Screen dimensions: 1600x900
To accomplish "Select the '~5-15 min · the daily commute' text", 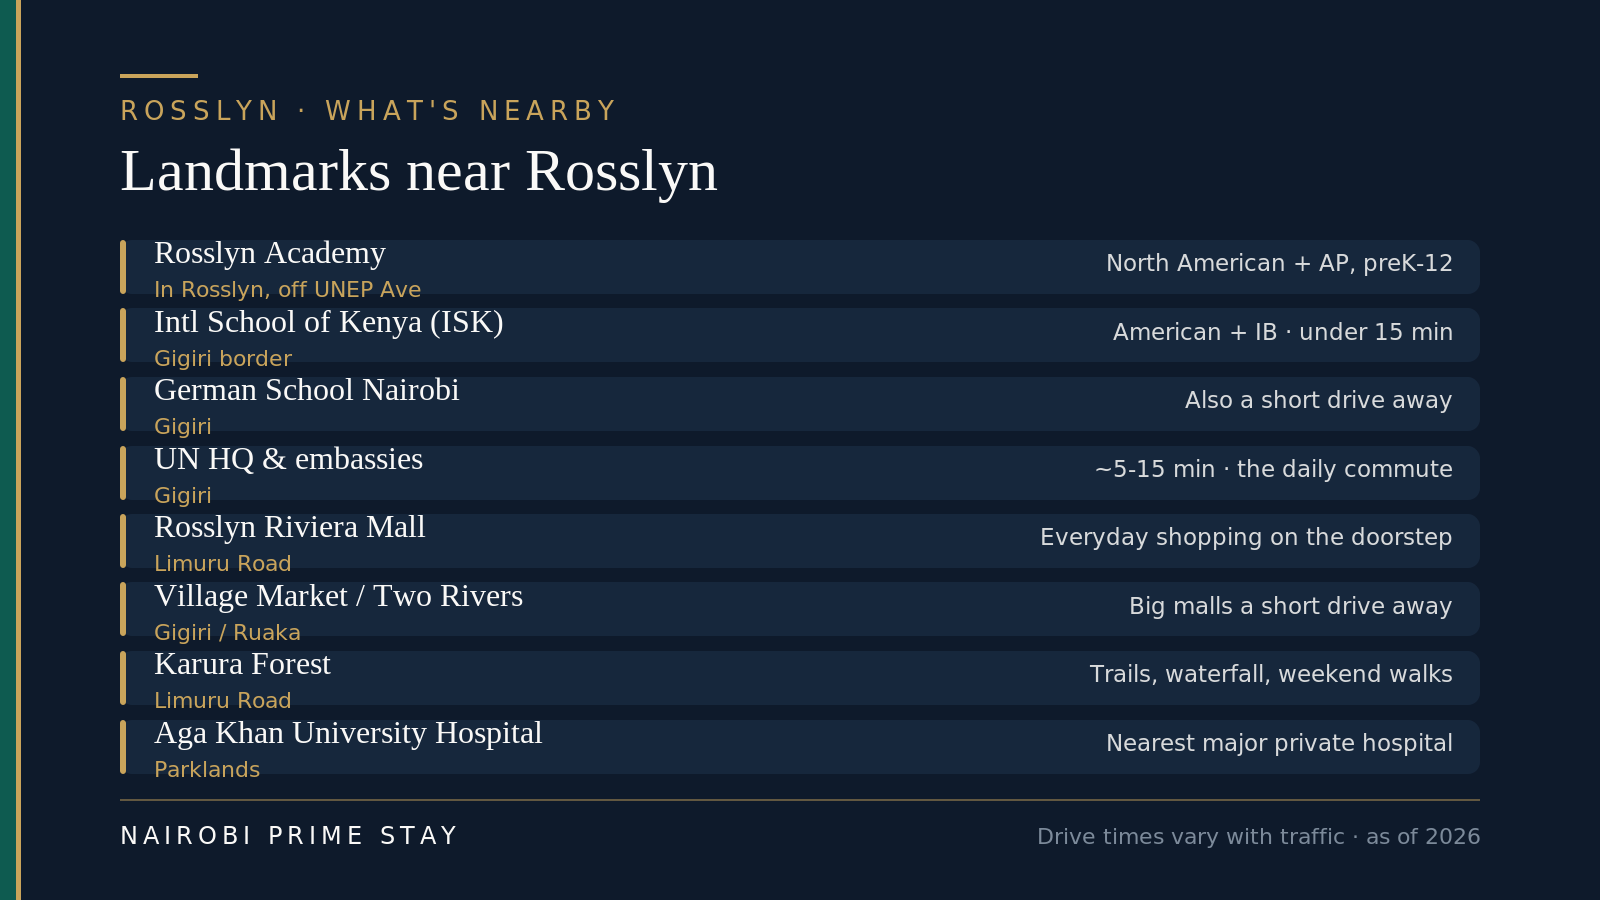I will [1274, 469].
